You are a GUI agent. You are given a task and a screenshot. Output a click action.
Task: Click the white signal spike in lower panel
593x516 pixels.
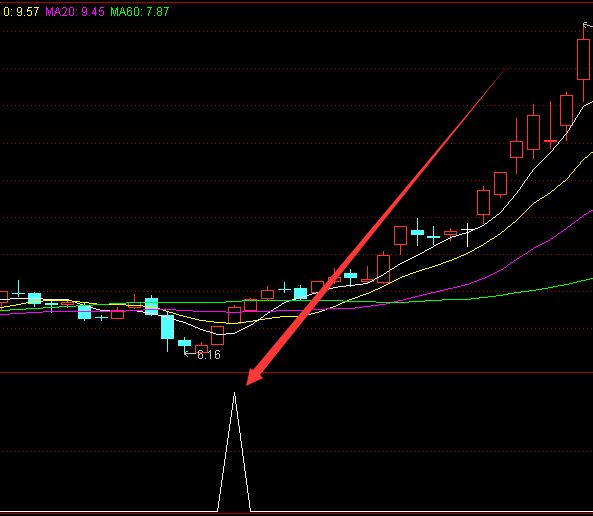234,452
